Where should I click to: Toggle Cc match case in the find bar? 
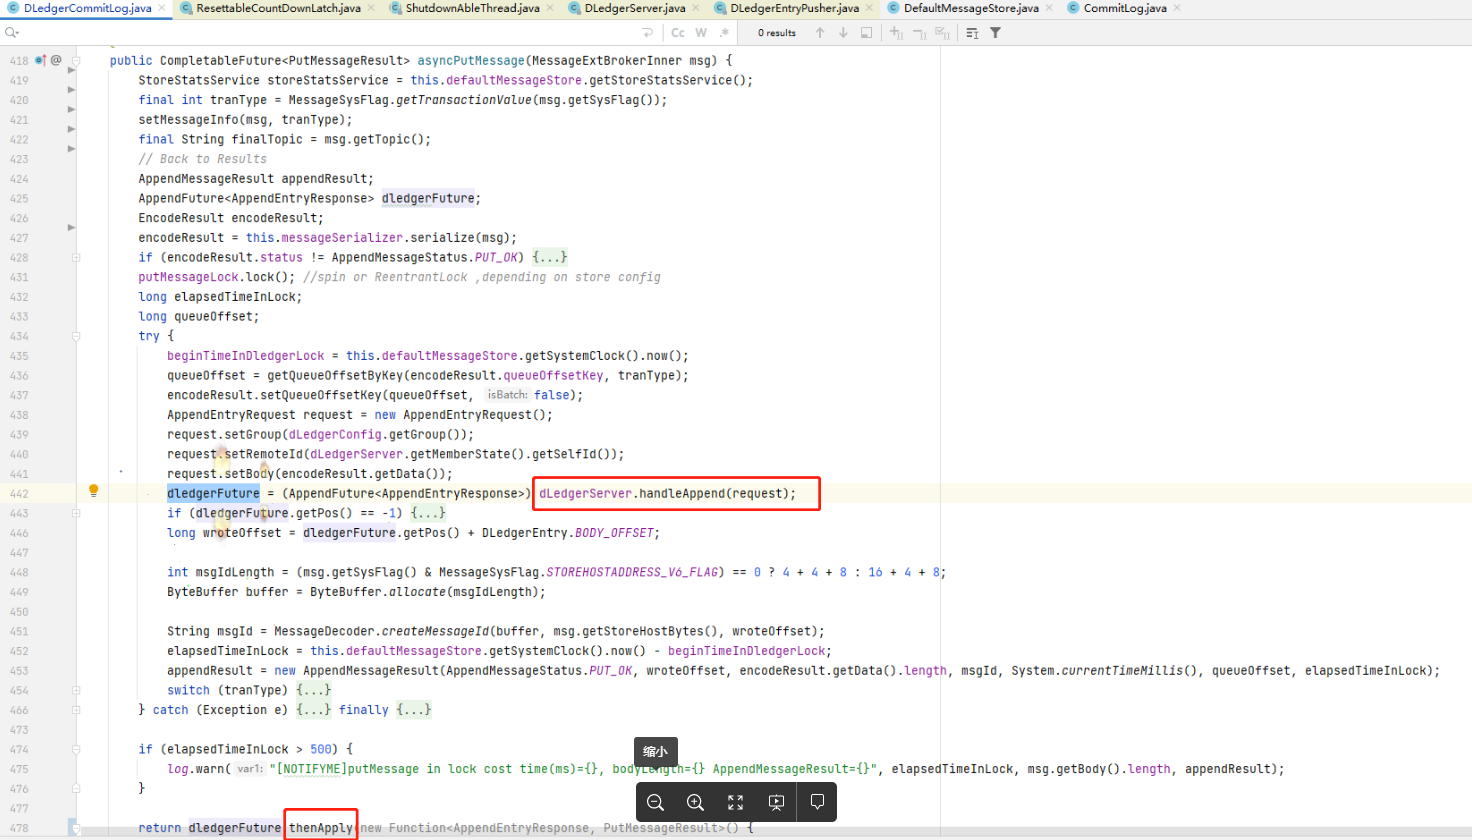click(x=676, y=32)
